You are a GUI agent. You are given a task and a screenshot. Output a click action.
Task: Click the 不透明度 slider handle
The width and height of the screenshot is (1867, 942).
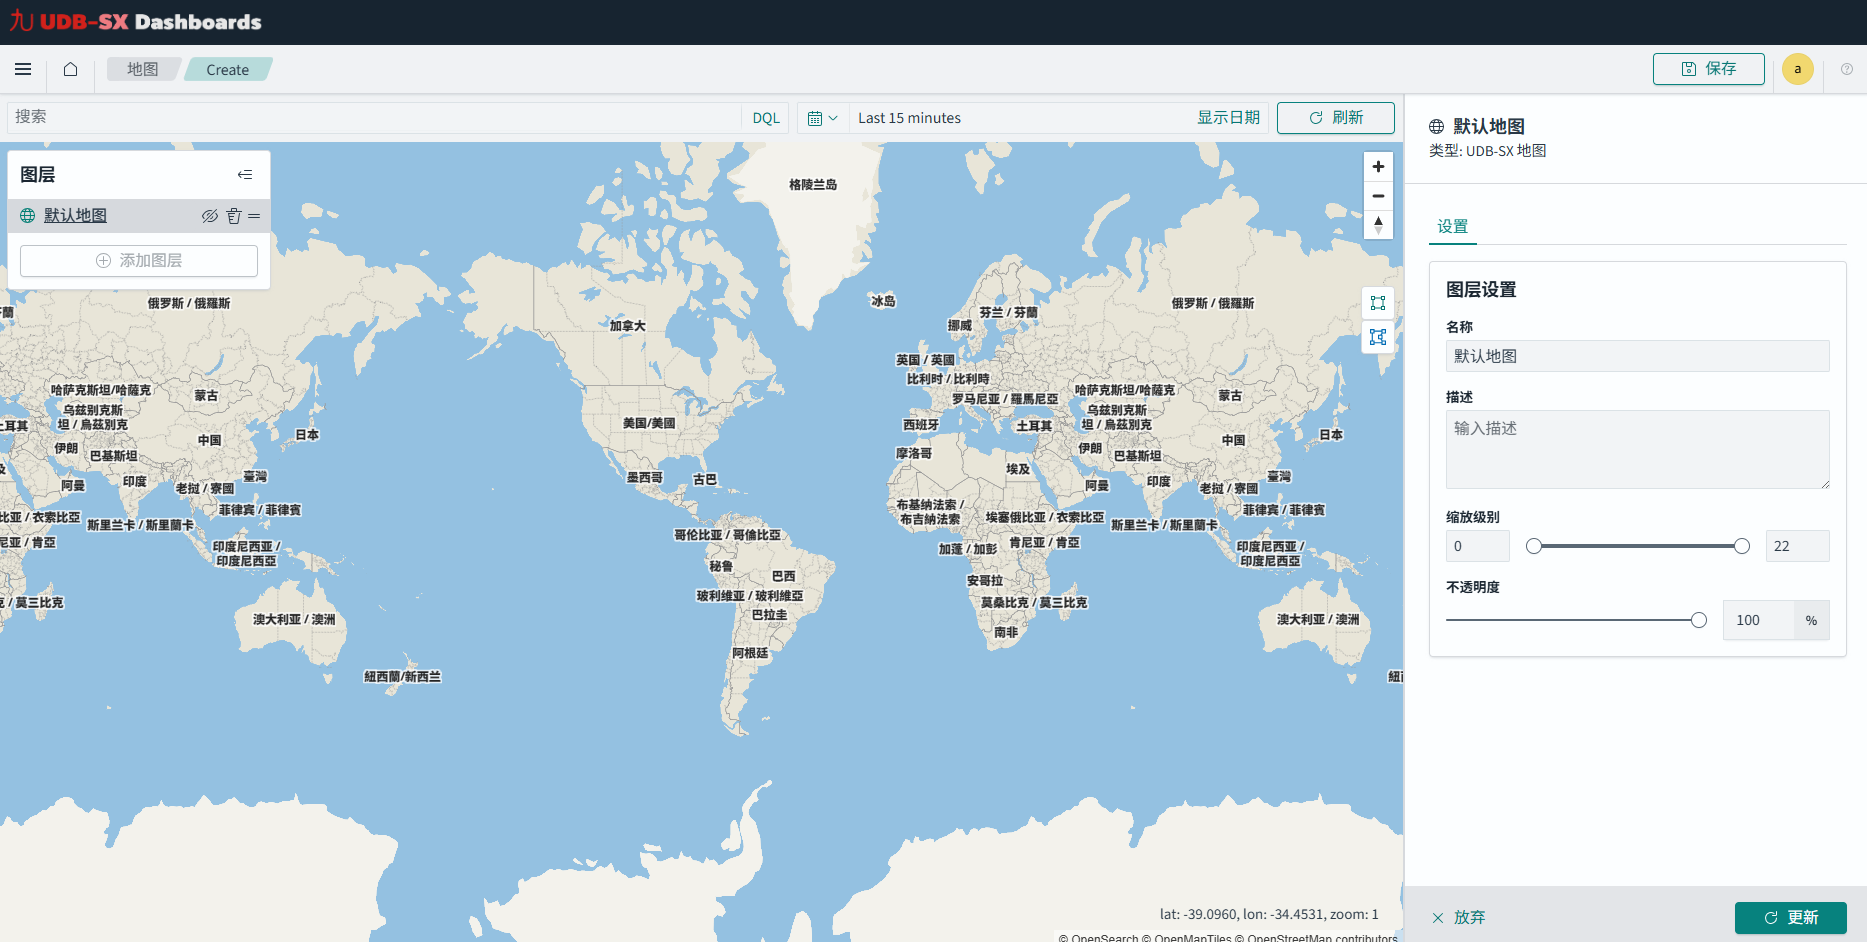click(x=1698, y=620)
